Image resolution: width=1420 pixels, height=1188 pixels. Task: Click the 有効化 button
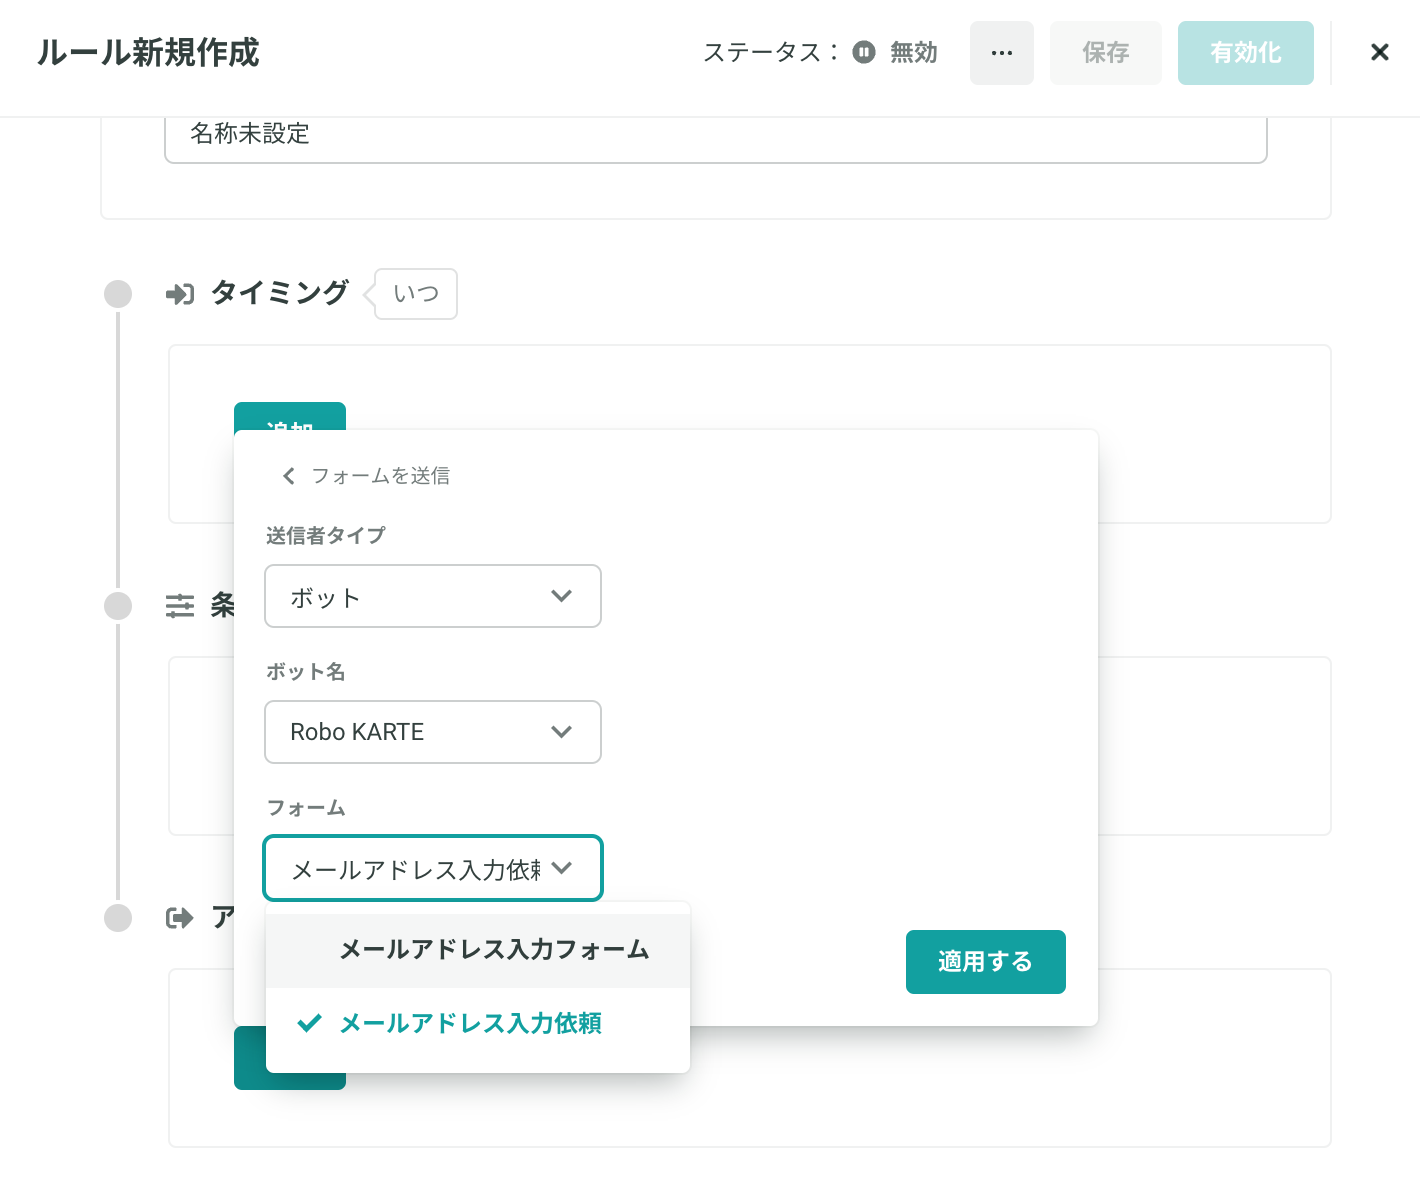(1246, 53)
